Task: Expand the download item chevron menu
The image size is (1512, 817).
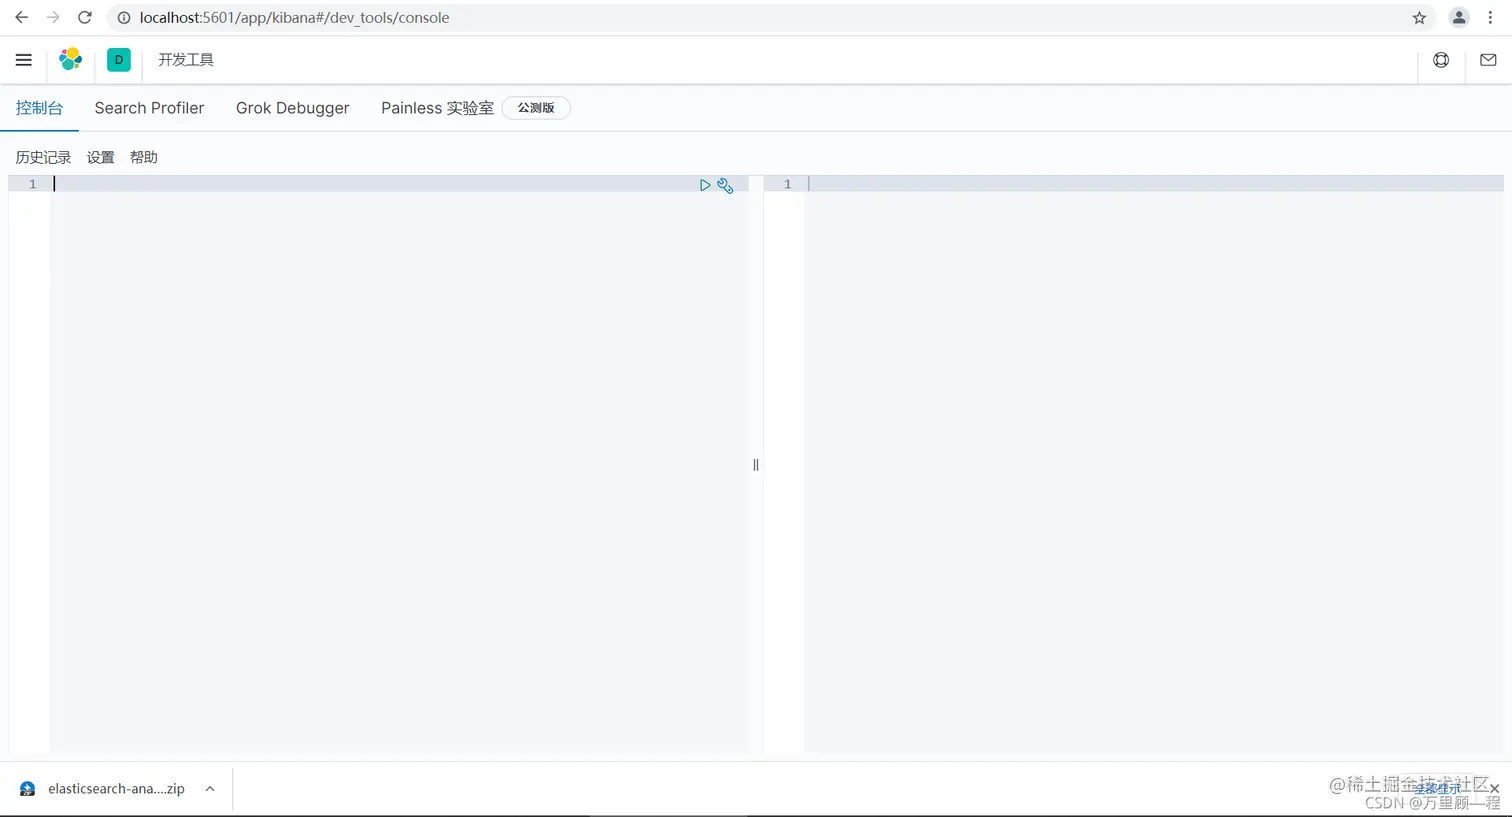Action: [210, 789]
